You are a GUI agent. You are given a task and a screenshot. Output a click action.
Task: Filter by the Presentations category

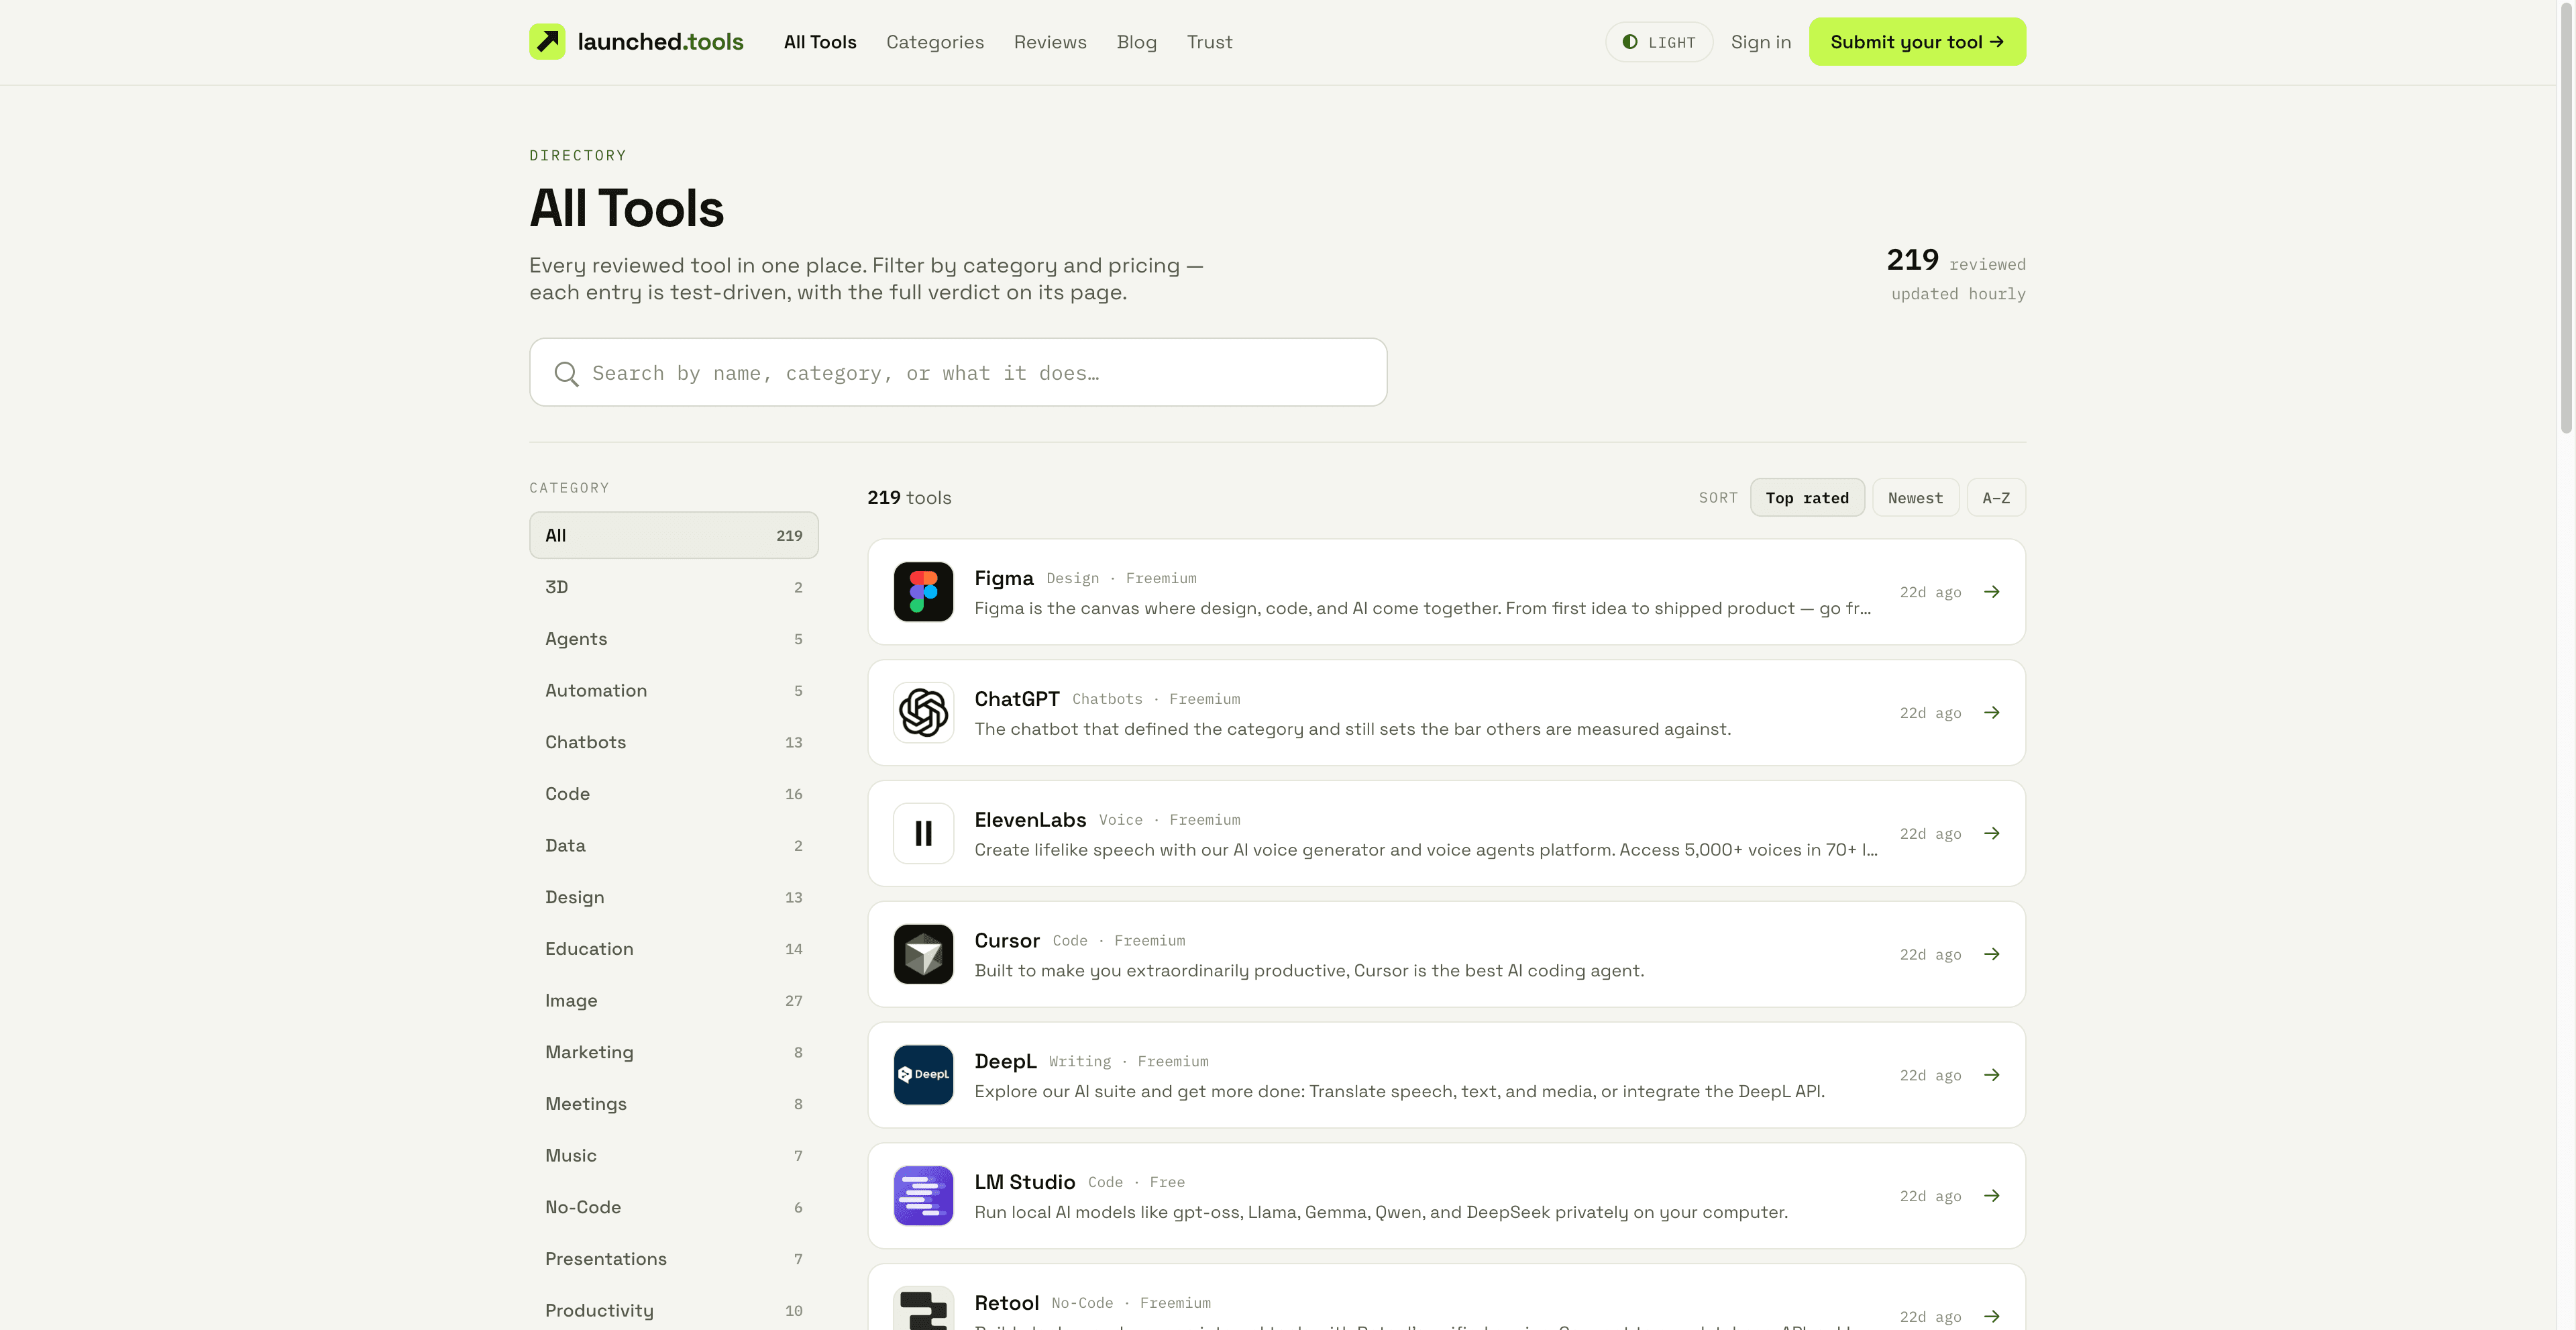click(674, 1259)
